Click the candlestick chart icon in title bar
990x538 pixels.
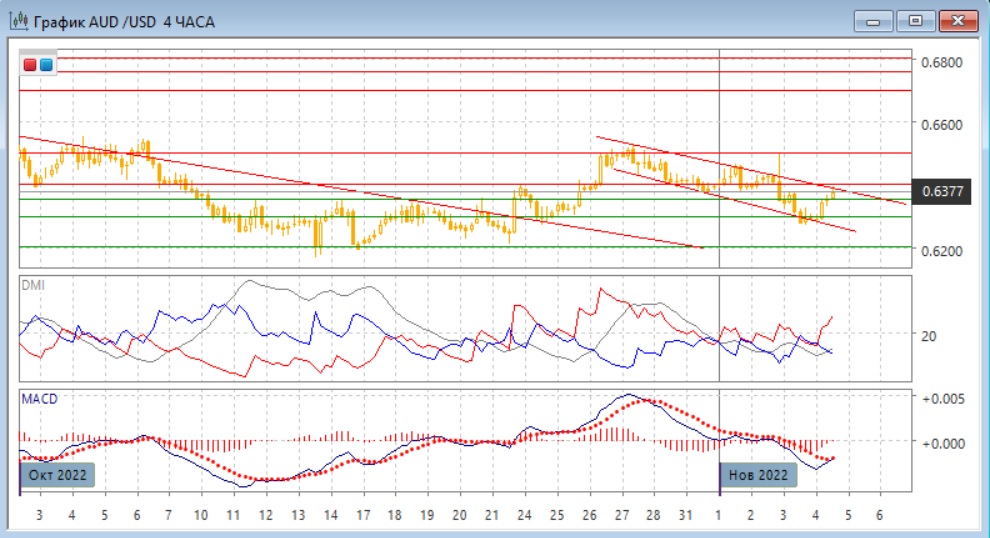(x=16, y=20)
